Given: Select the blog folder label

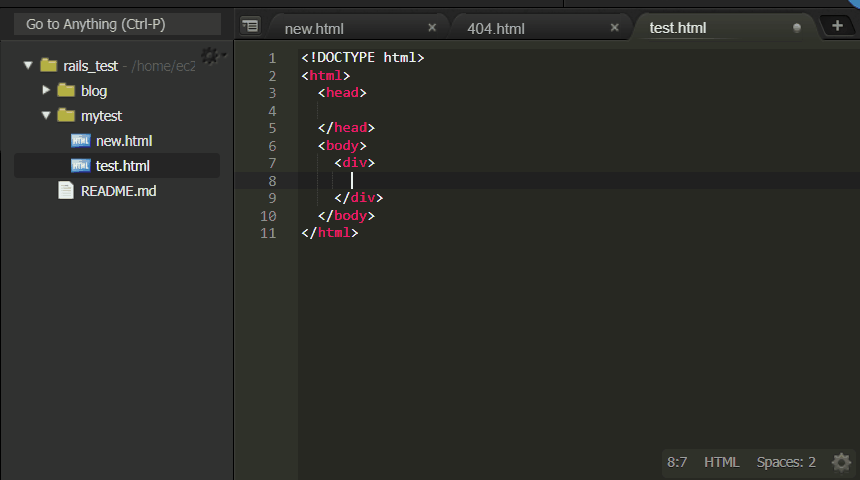Looking at the screenshot, I should (94, 91).
